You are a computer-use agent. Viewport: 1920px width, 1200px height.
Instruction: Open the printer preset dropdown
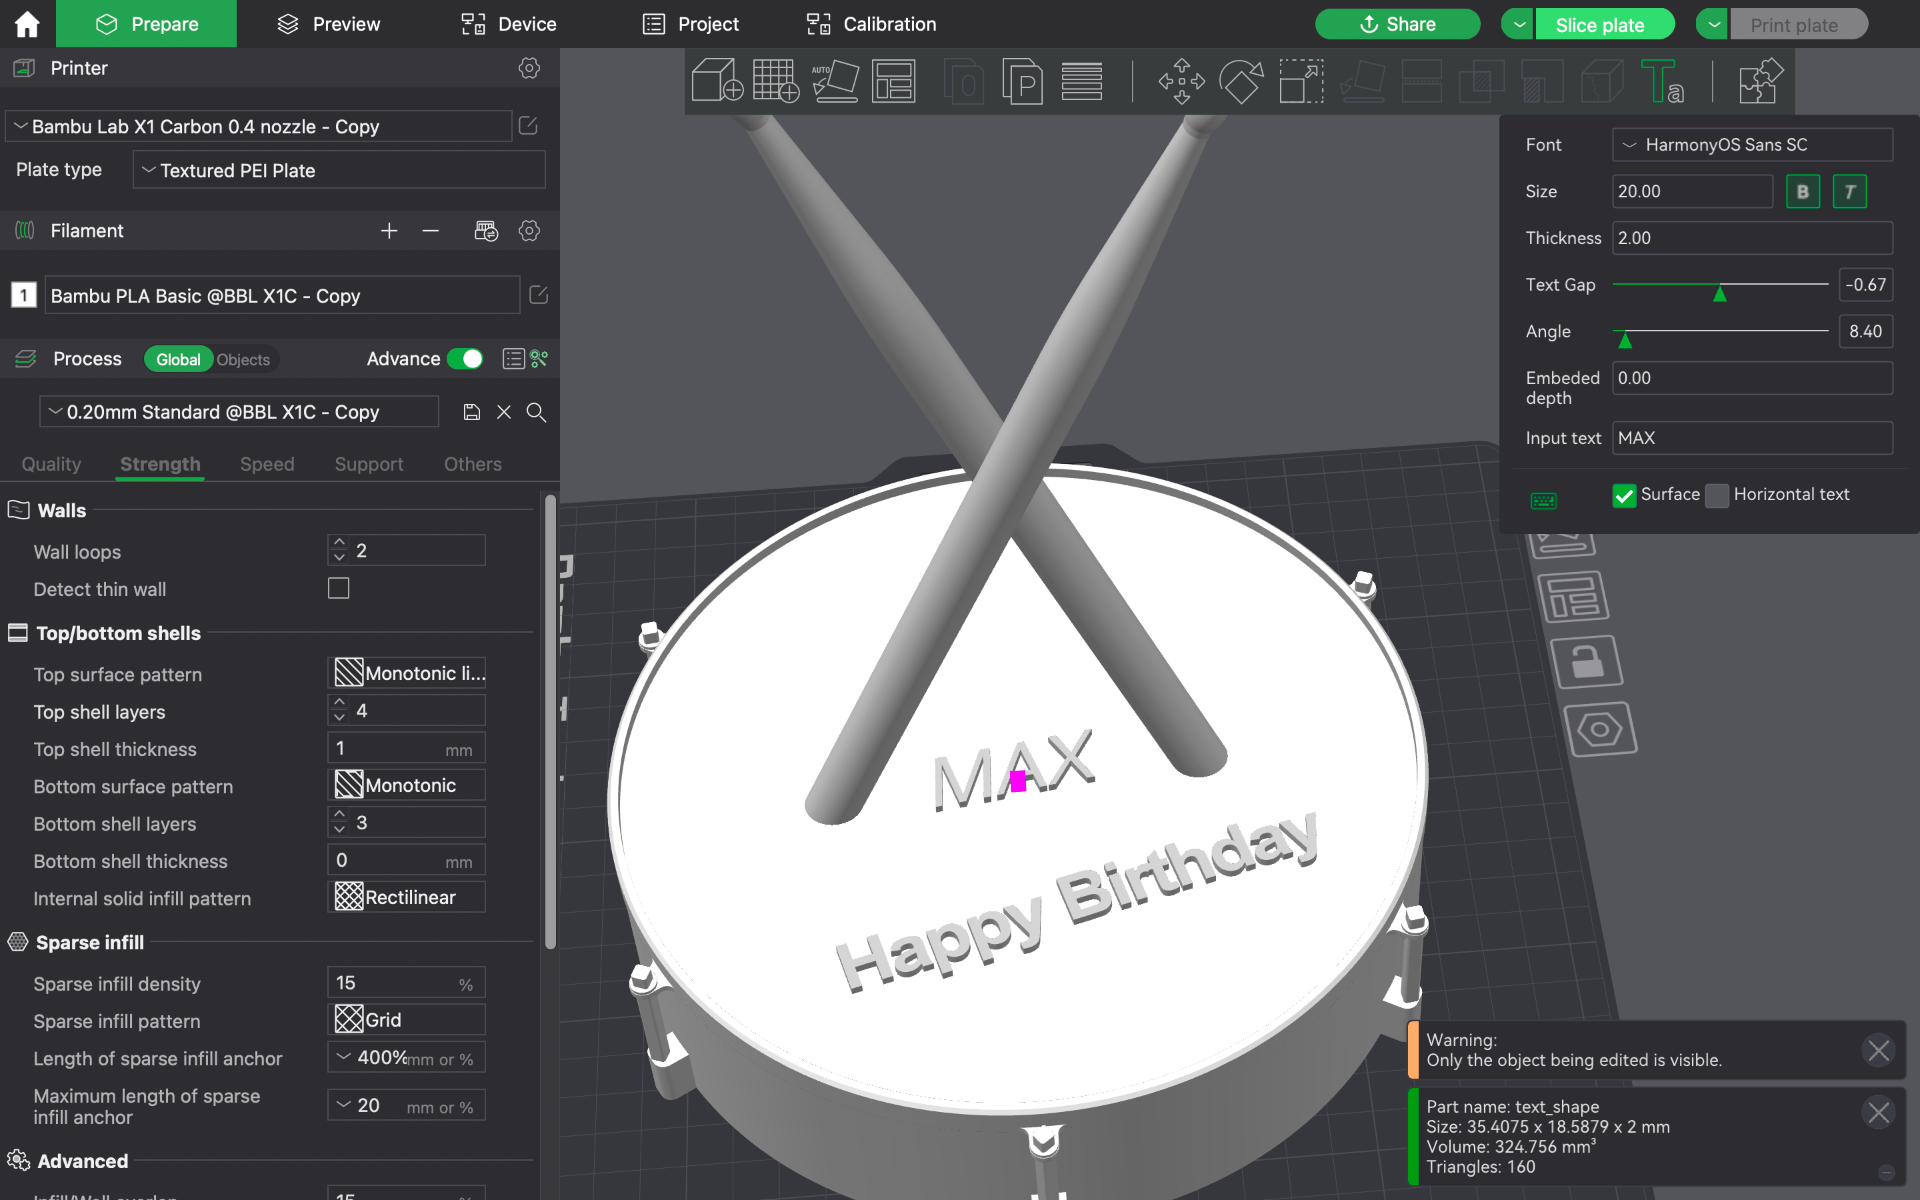(259, 126)
